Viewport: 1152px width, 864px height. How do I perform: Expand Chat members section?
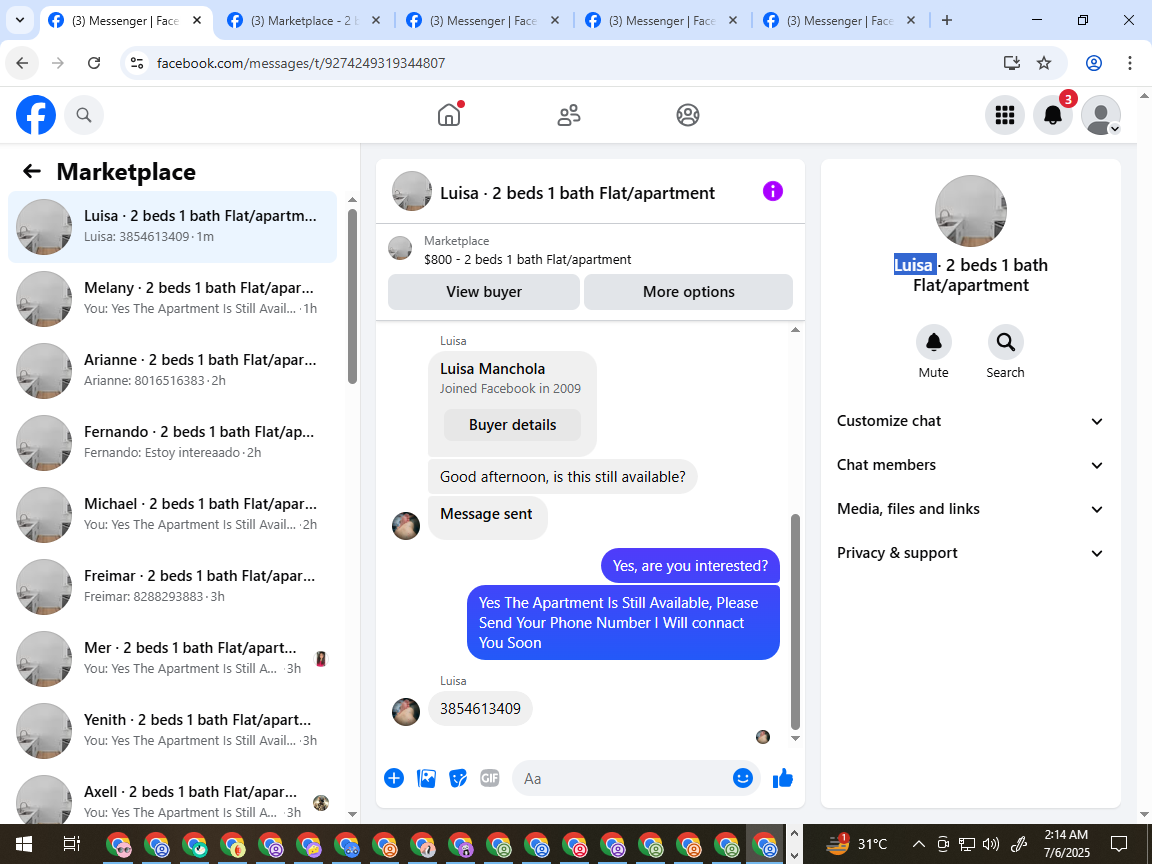[971, 465]
